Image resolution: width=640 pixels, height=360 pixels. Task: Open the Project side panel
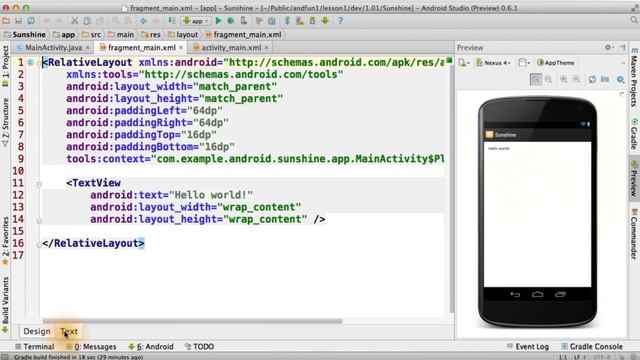(5, 65)
